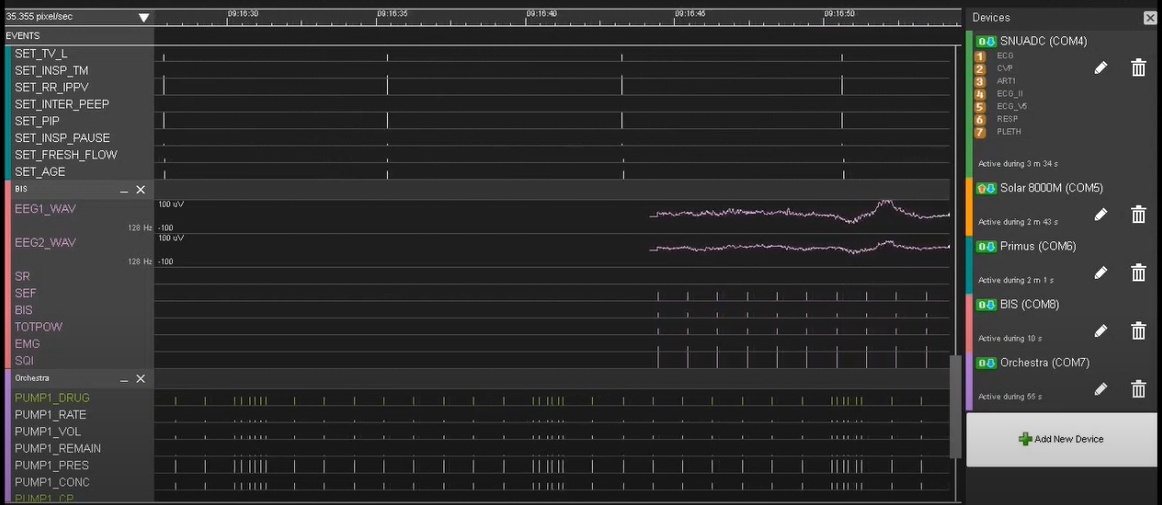Select the EEG1_WAV track

[45, 209]
